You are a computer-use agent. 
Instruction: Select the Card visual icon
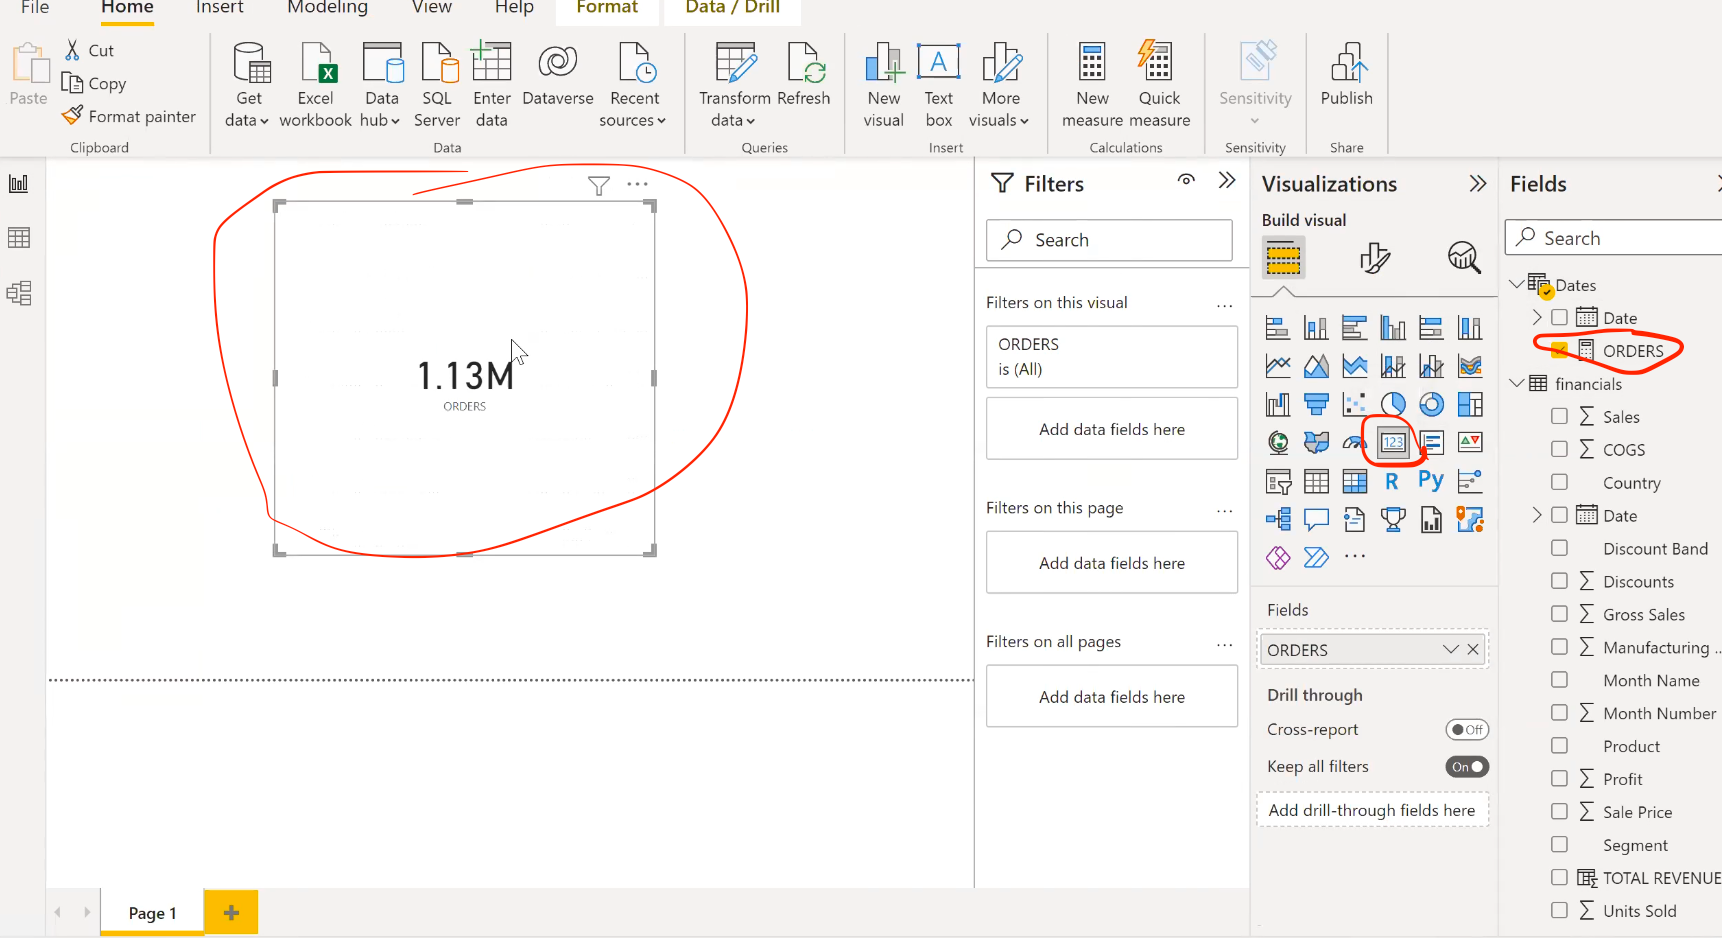click(x=1393, y=442)
